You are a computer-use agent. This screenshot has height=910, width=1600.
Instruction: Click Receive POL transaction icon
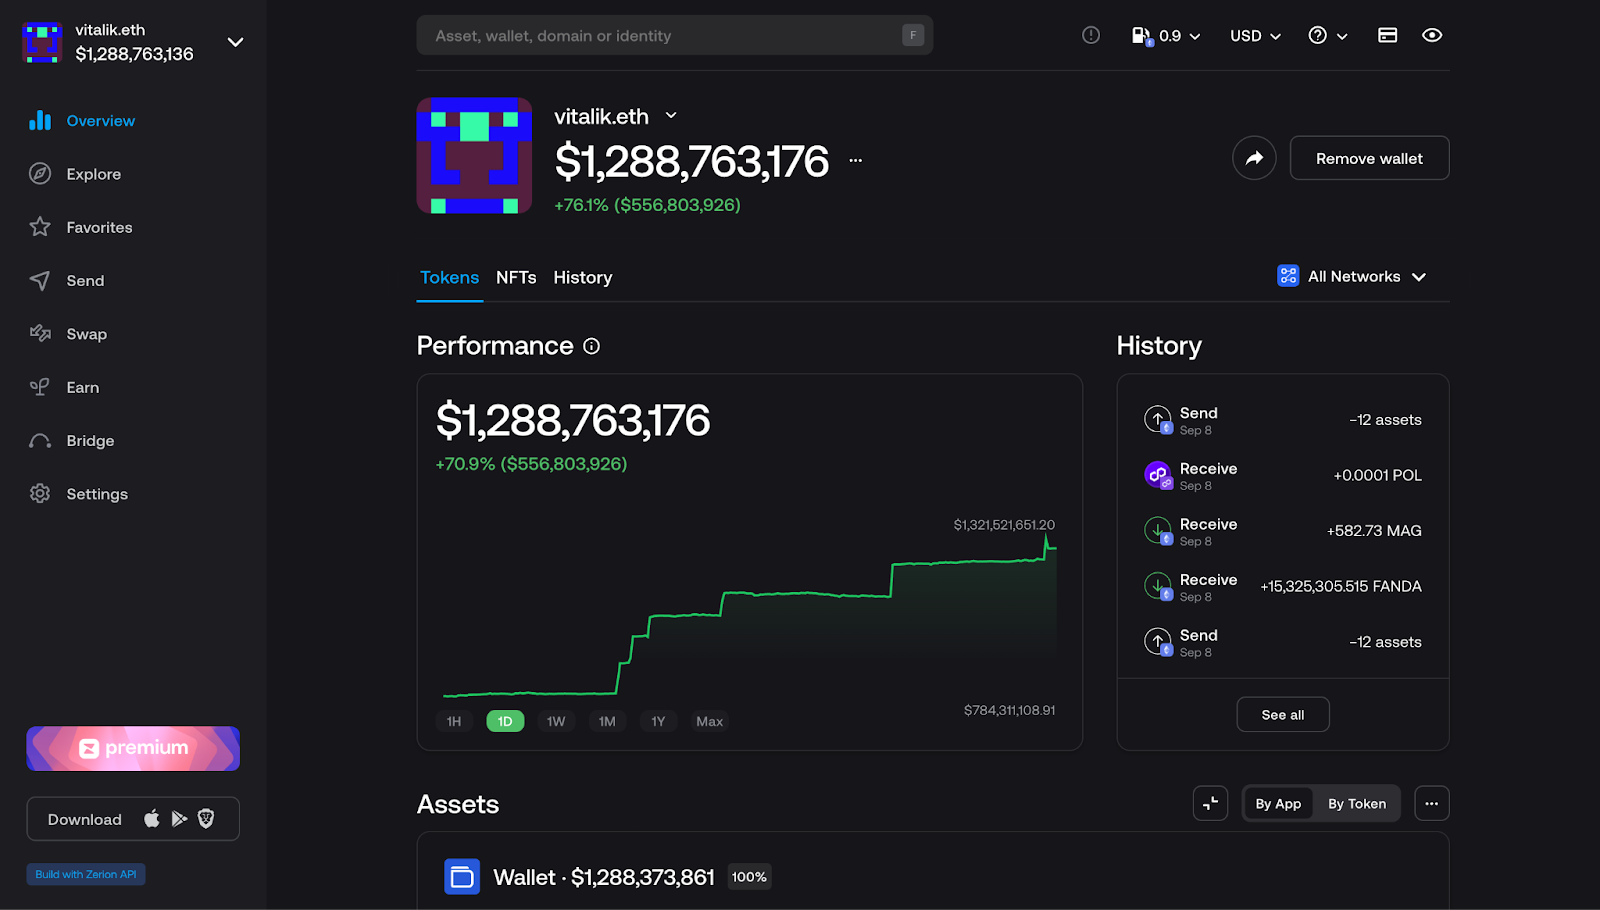pyautogui.click(x=1158, y=475)
